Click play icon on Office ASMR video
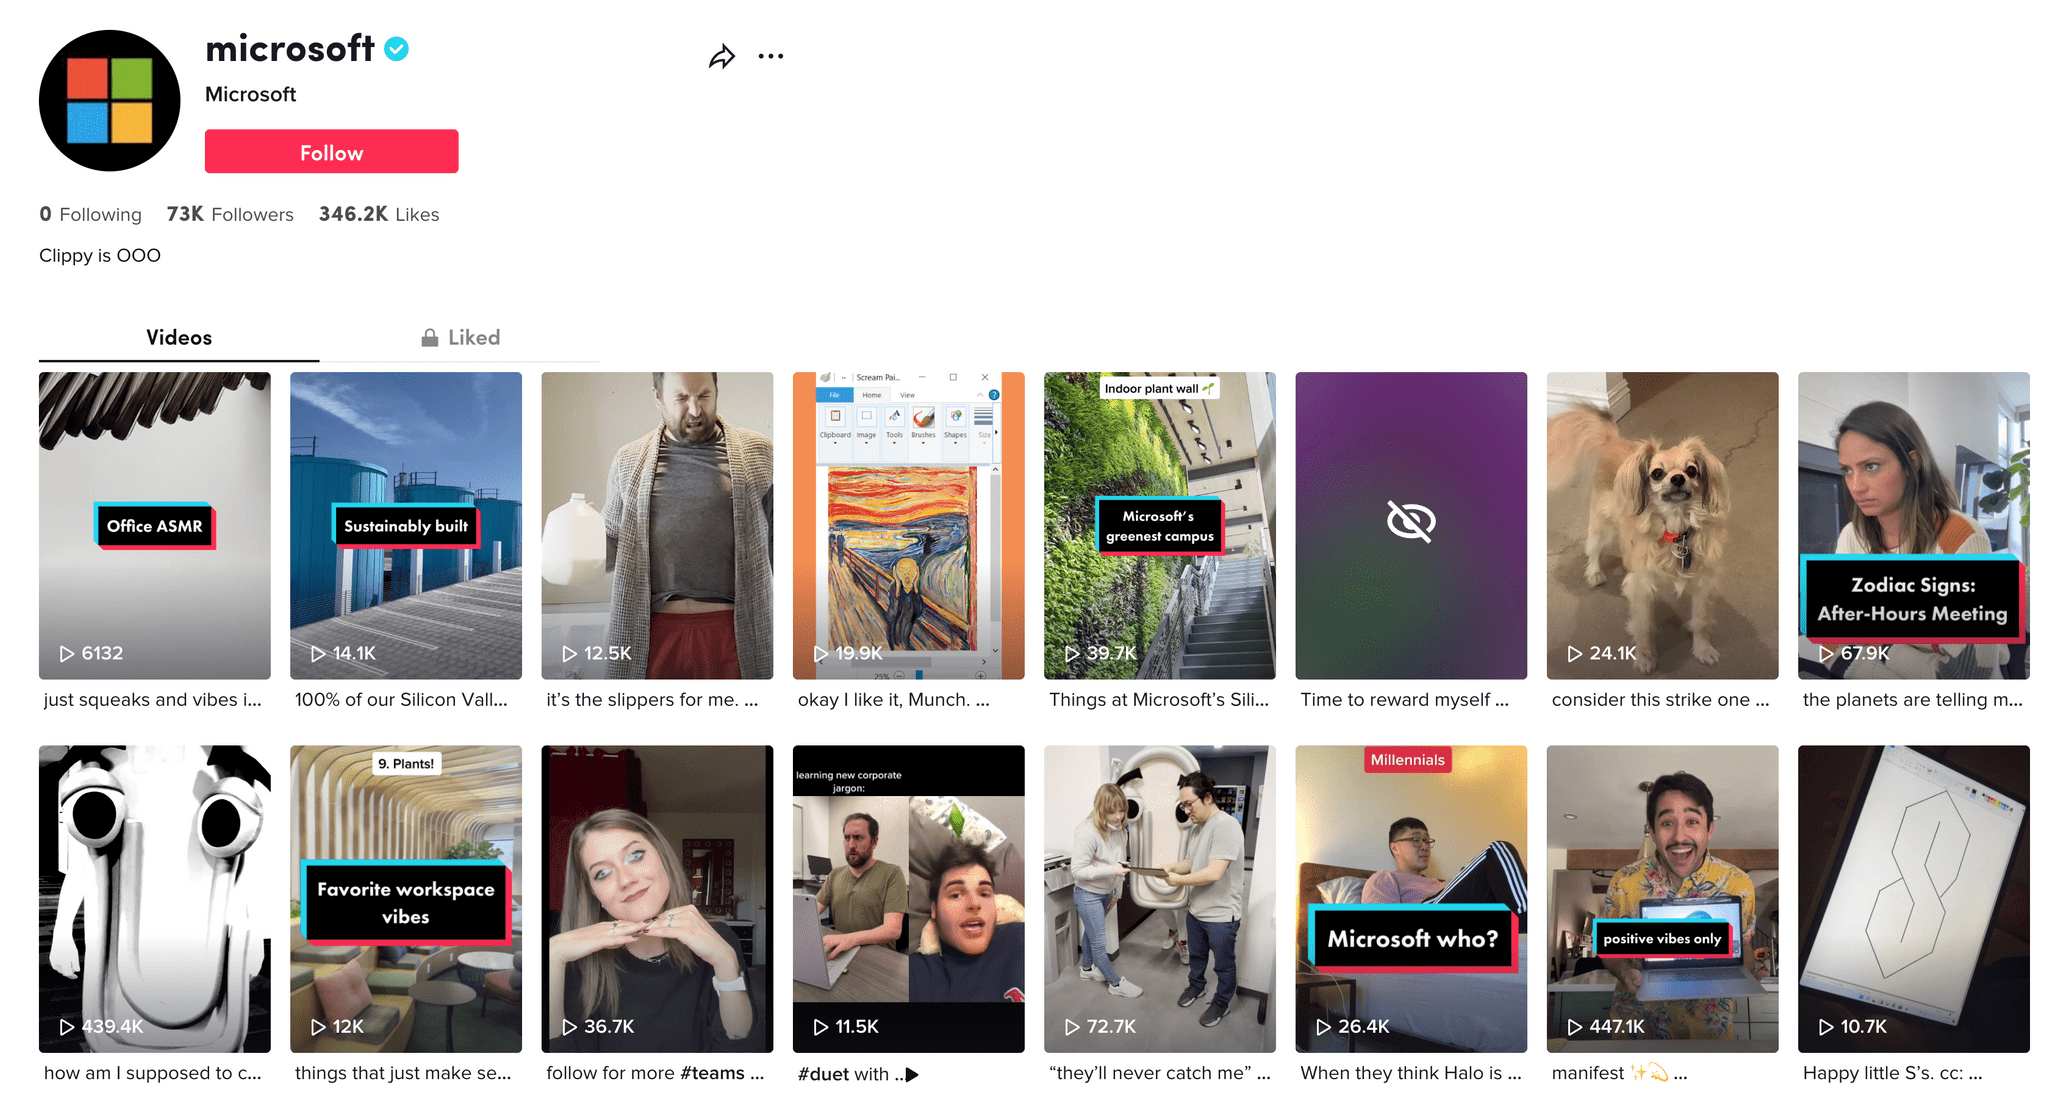Viewport: 2047px width, 1109px height. click(x=67, y=654)
